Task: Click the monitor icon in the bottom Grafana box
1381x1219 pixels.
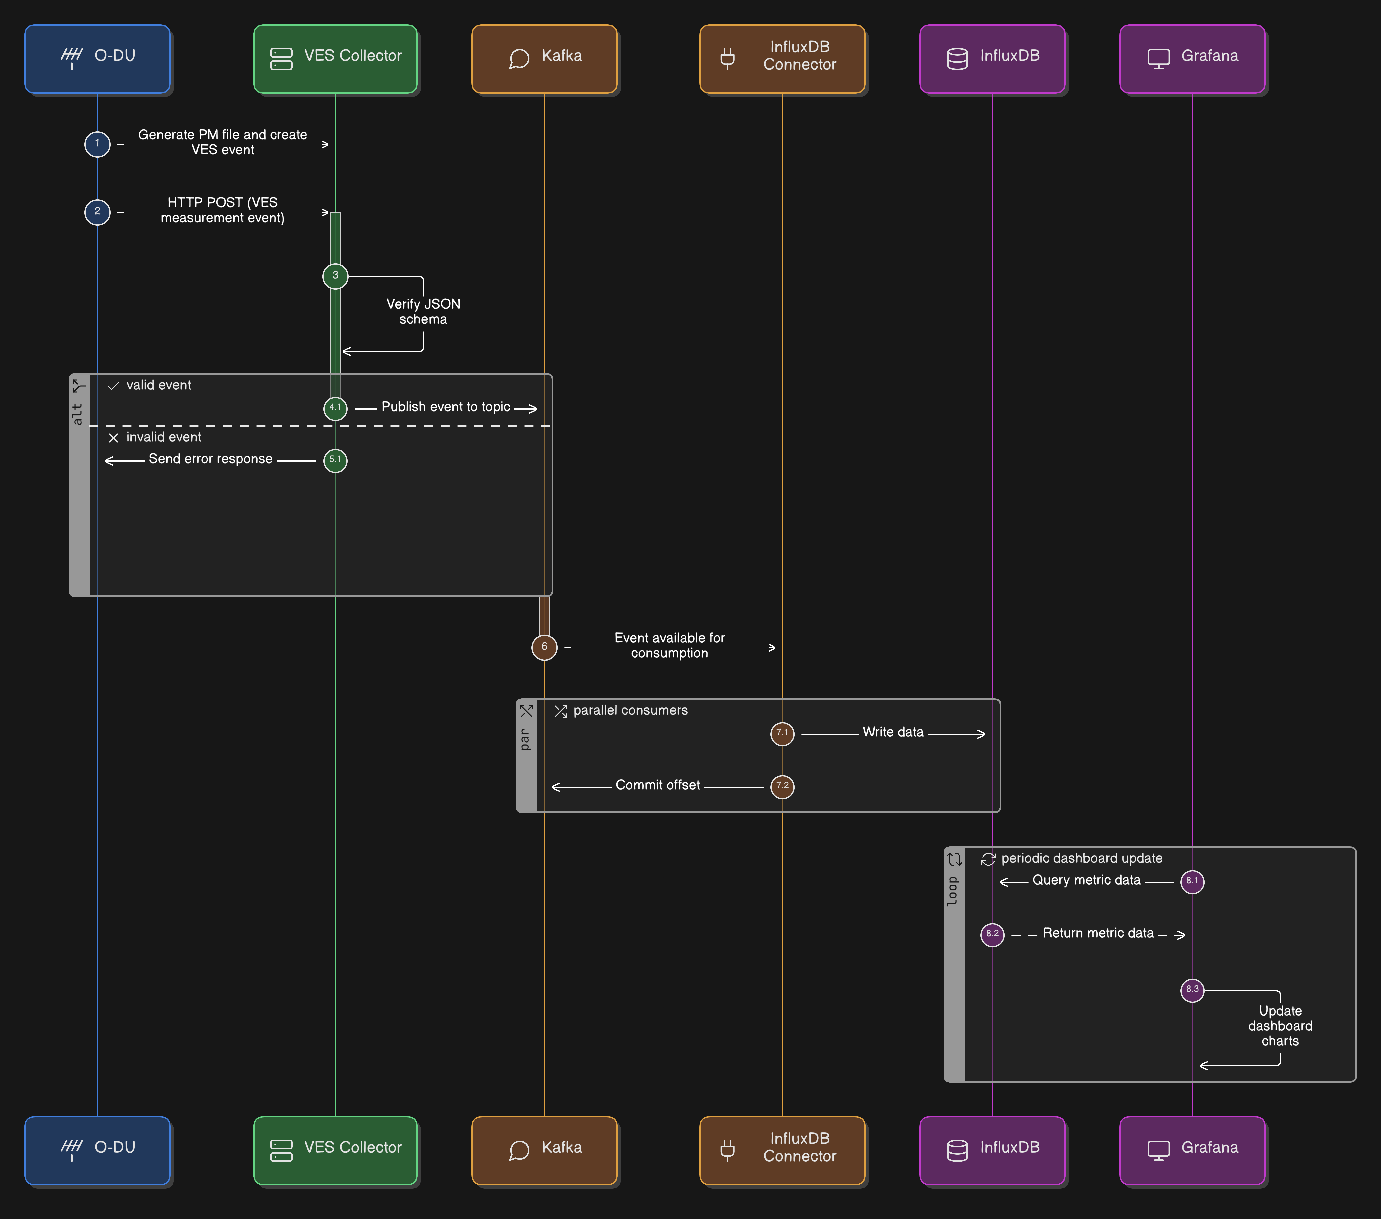Action: point(1159,1151)
